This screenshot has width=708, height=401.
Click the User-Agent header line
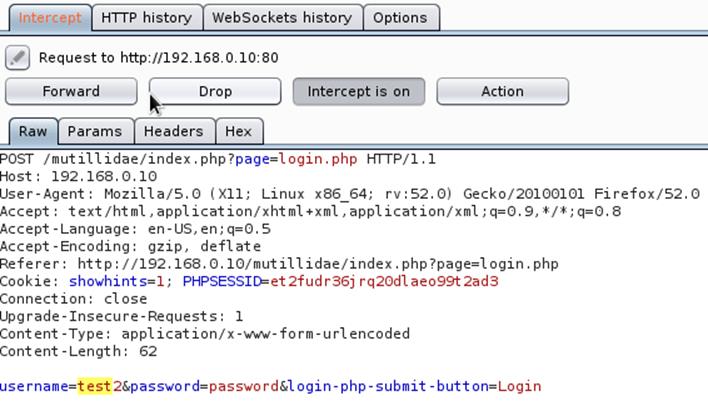(350, 194)
